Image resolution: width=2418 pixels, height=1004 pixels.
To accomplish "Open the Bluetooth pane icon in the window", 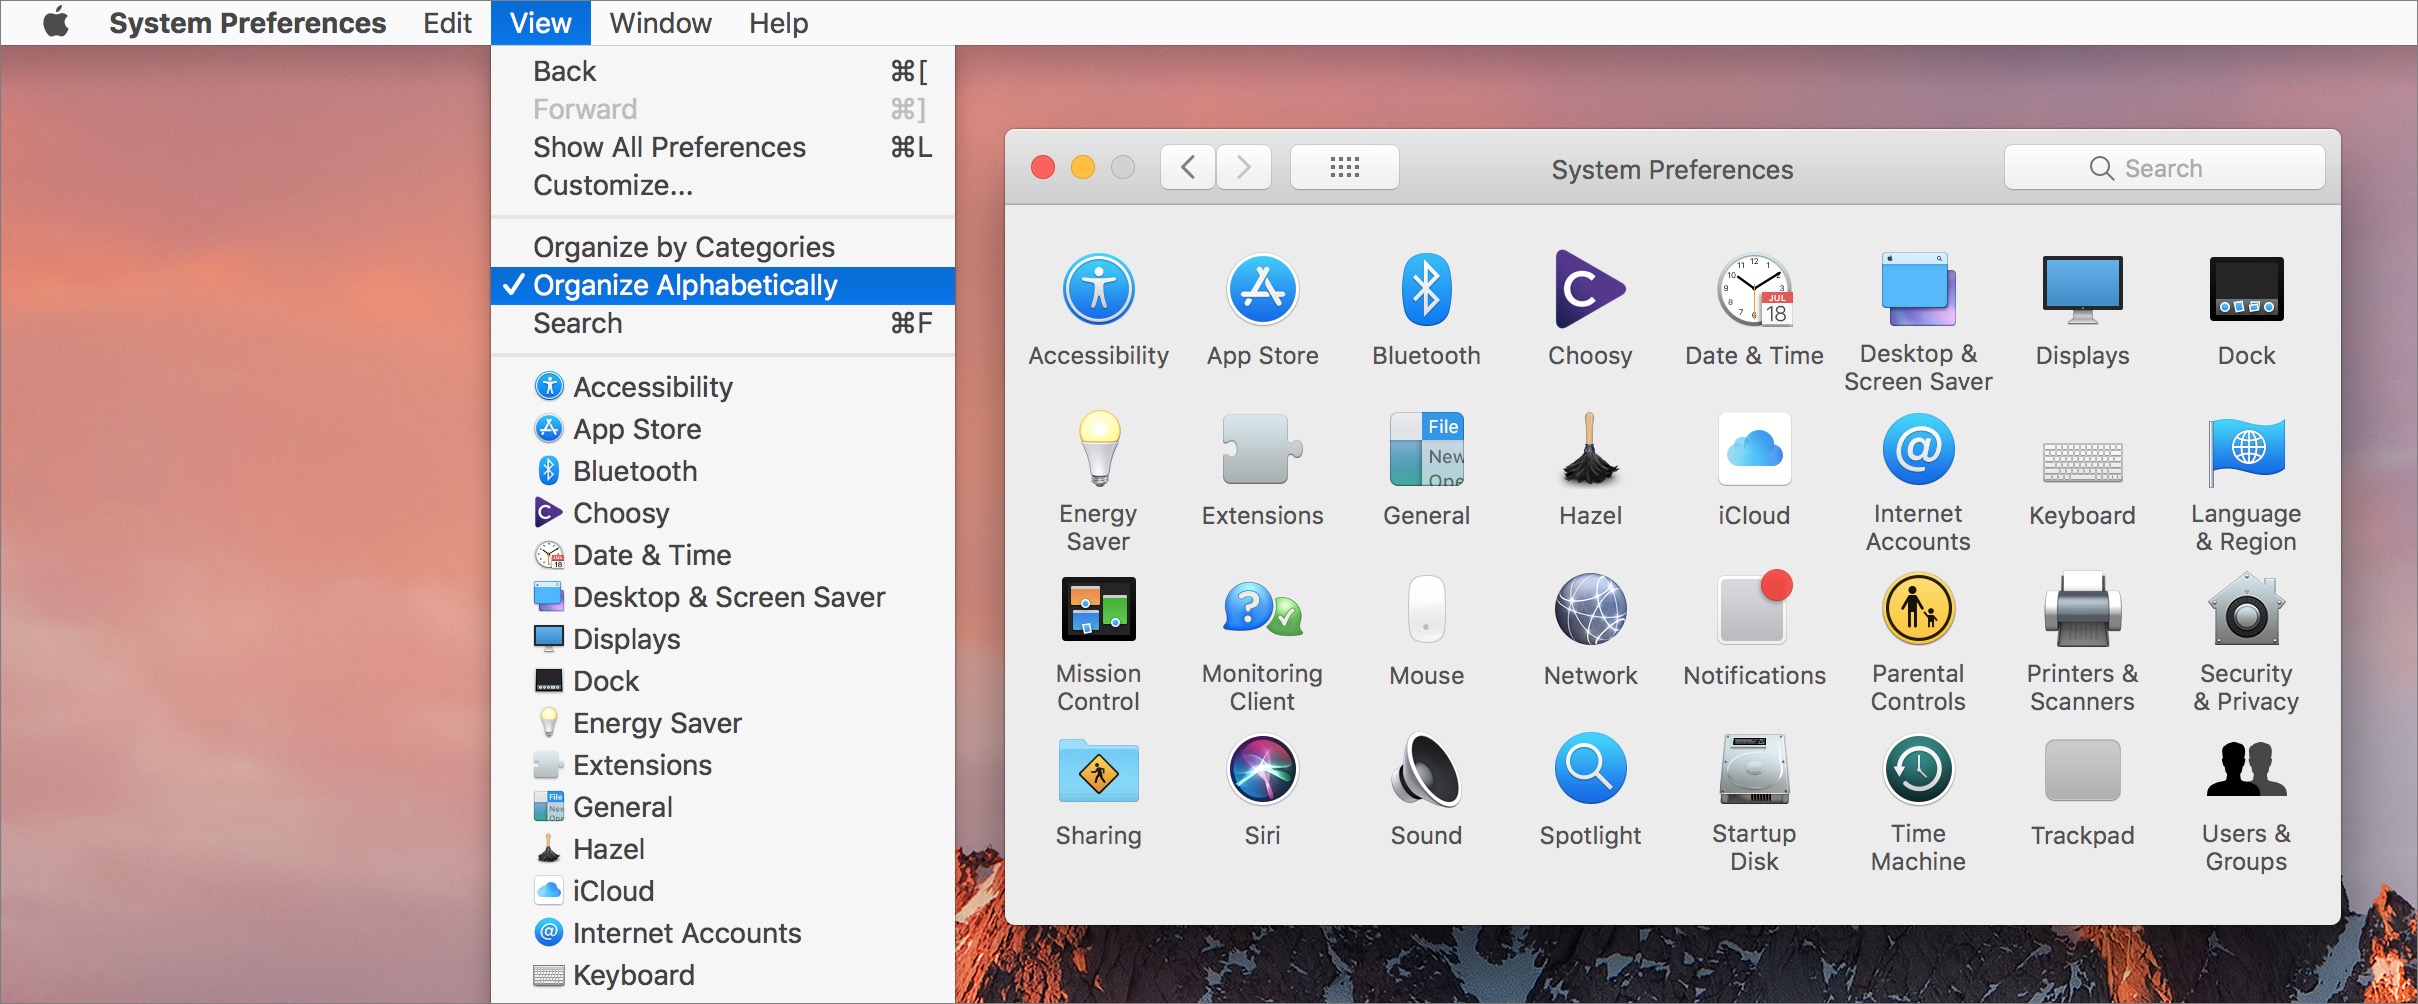I will [1426, 290].
